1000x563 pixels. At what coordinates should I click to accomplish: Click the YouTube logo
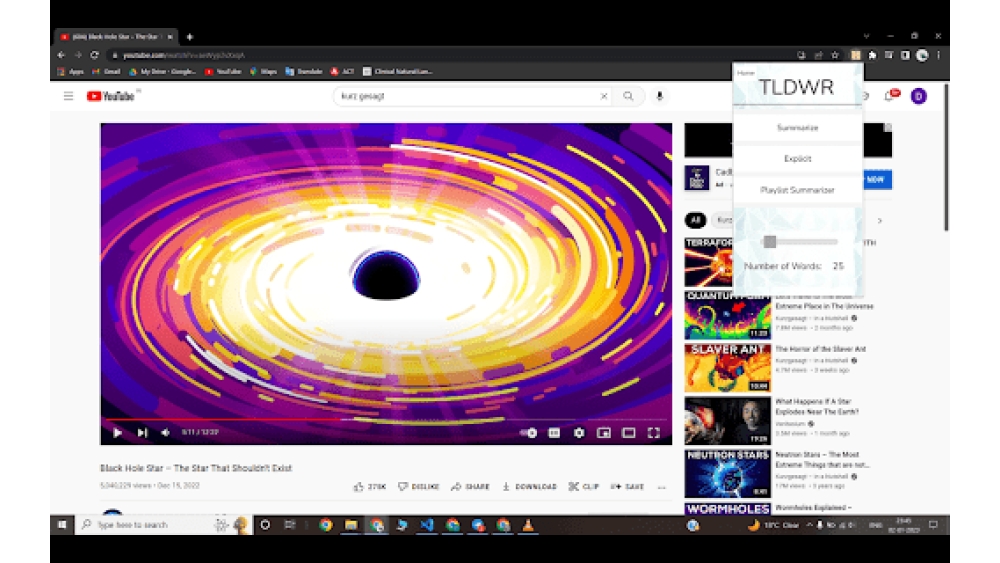pos(111,96)
